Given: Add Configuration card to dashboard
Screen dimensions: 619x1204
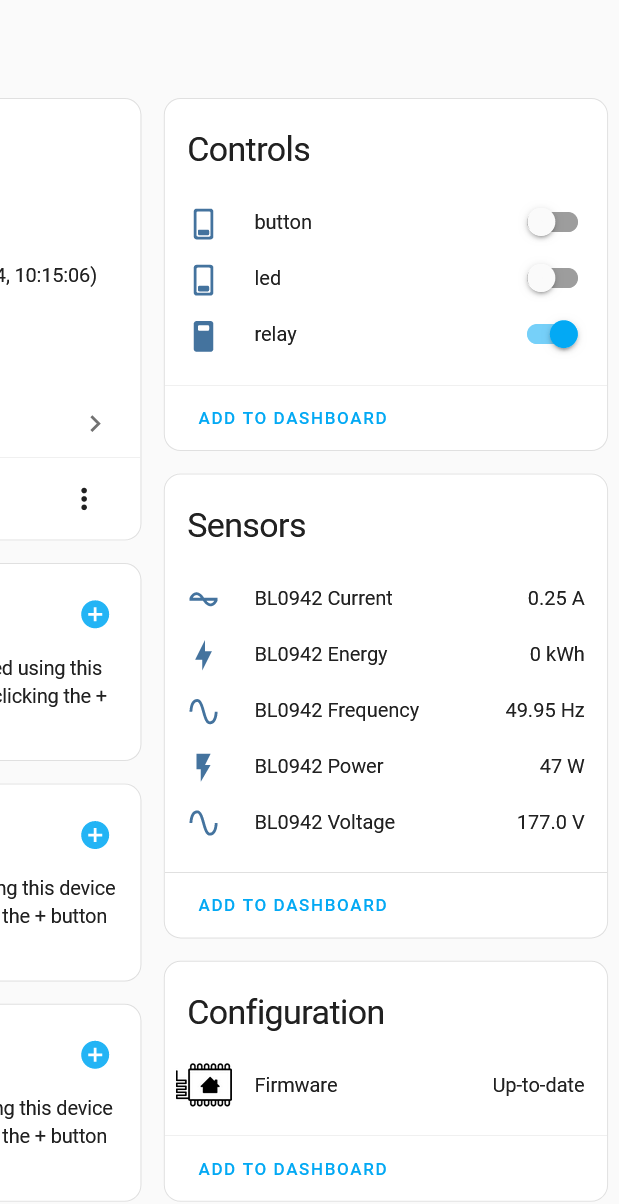Looking at the screenshot, I should pos(293,1169).
